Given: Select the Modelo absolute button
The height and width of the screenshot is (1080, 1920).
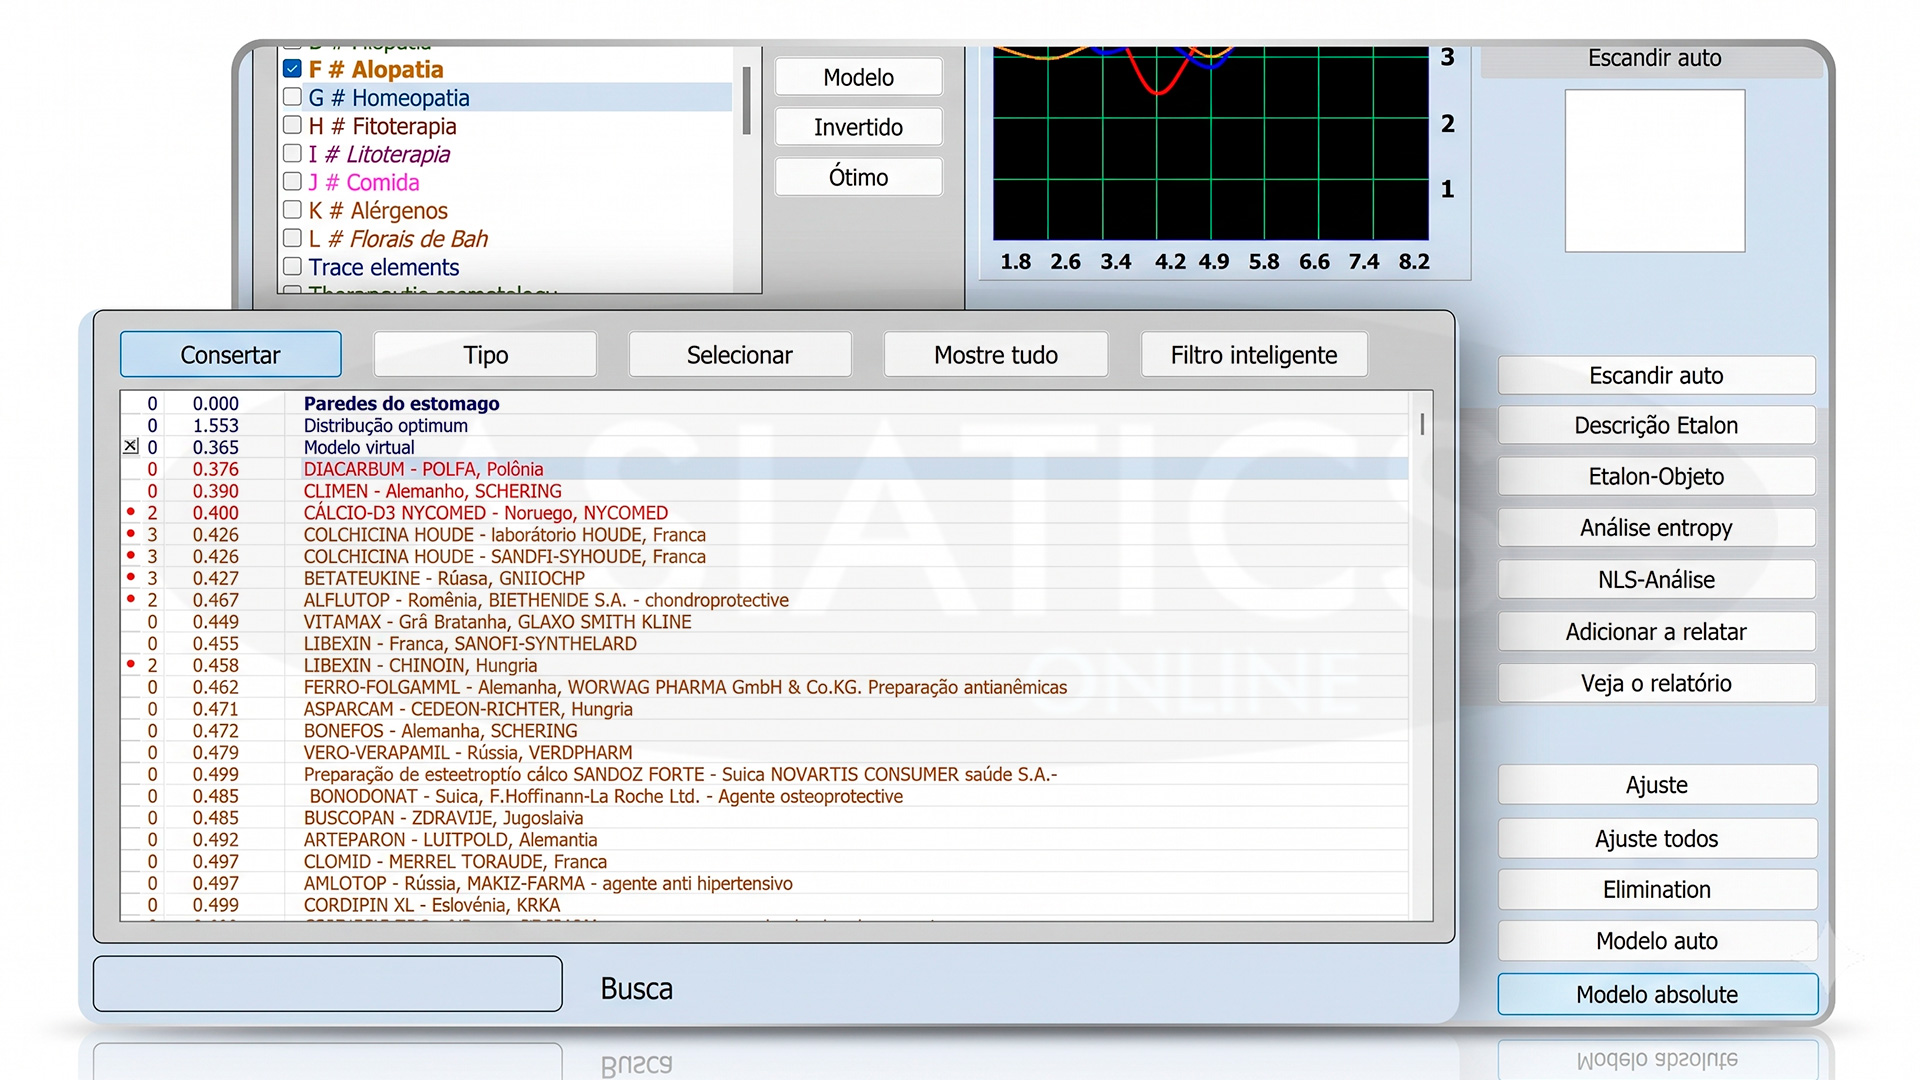Looking at the screenshot, I should click(1657, 995).
